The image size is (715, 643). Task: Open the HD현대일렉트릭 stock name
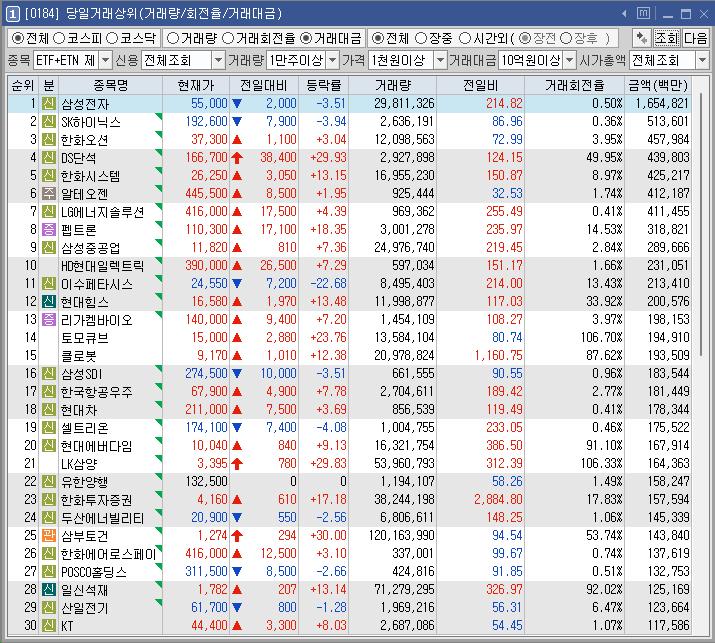tap(103, 265)
